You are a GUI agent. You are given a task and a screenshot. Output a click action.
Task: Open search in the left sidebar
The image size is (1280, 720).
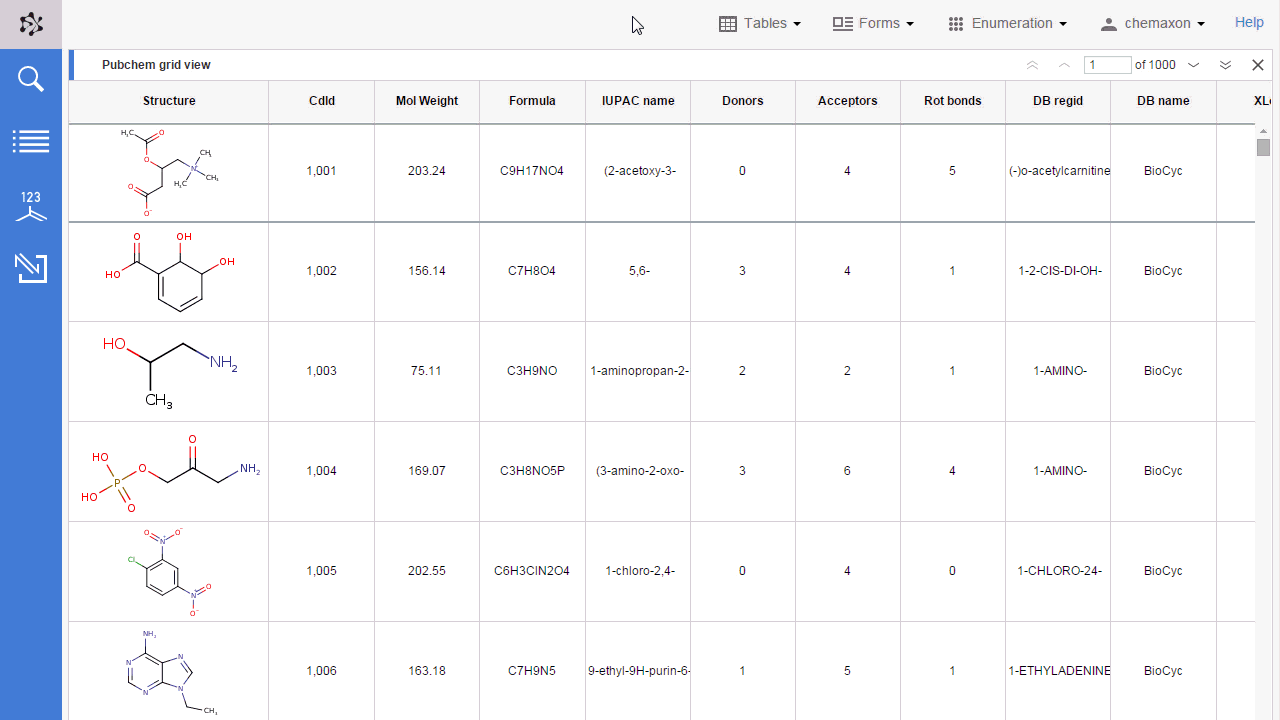(x=31, y=78)
